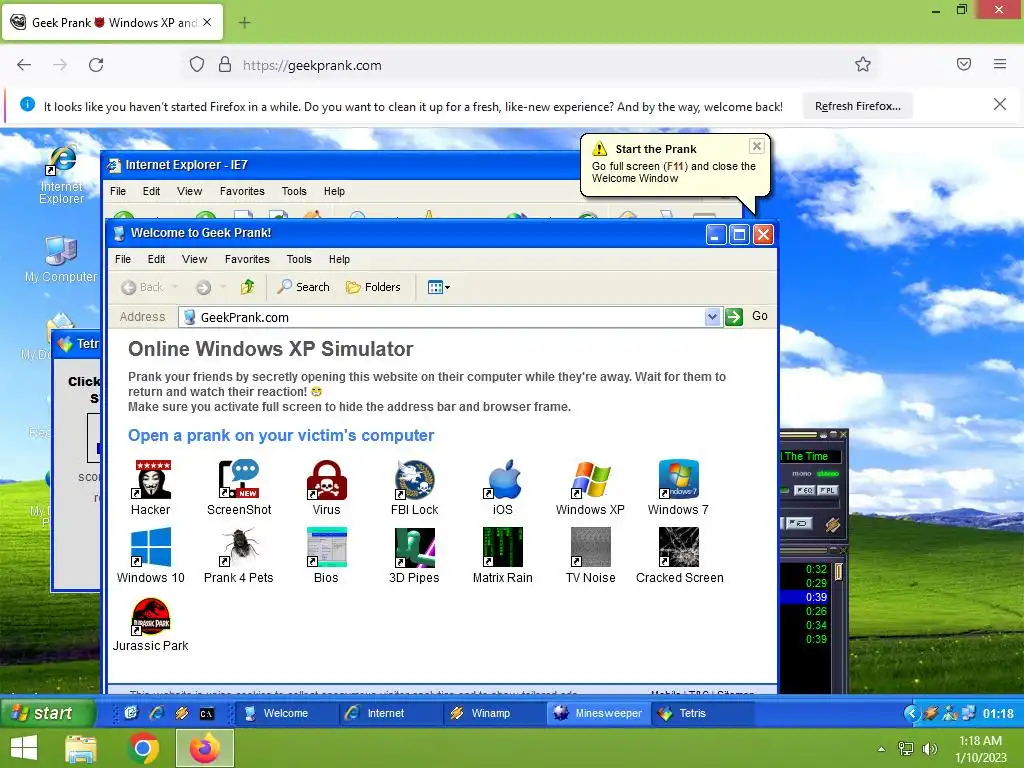
Task: Open File menu in Welcome window
Action: pyautogui.click(x=123, y=259)
